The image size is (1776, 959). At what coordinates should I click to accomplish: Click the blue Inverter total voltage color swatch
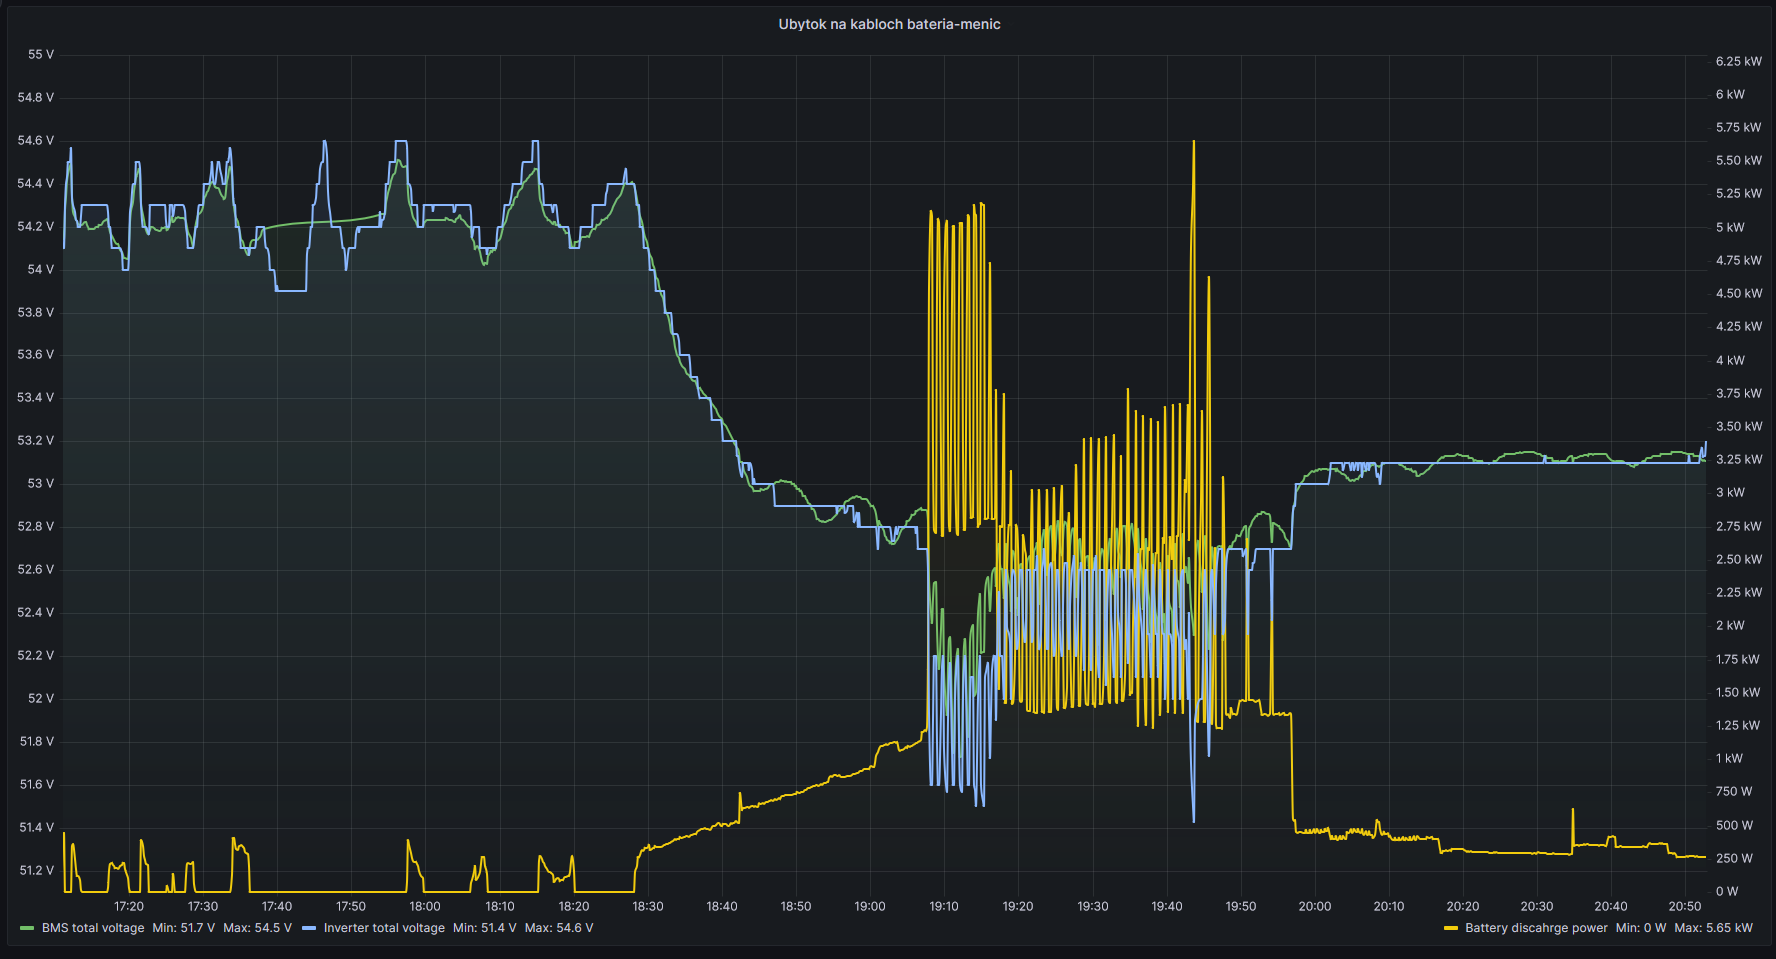(309, 928)
